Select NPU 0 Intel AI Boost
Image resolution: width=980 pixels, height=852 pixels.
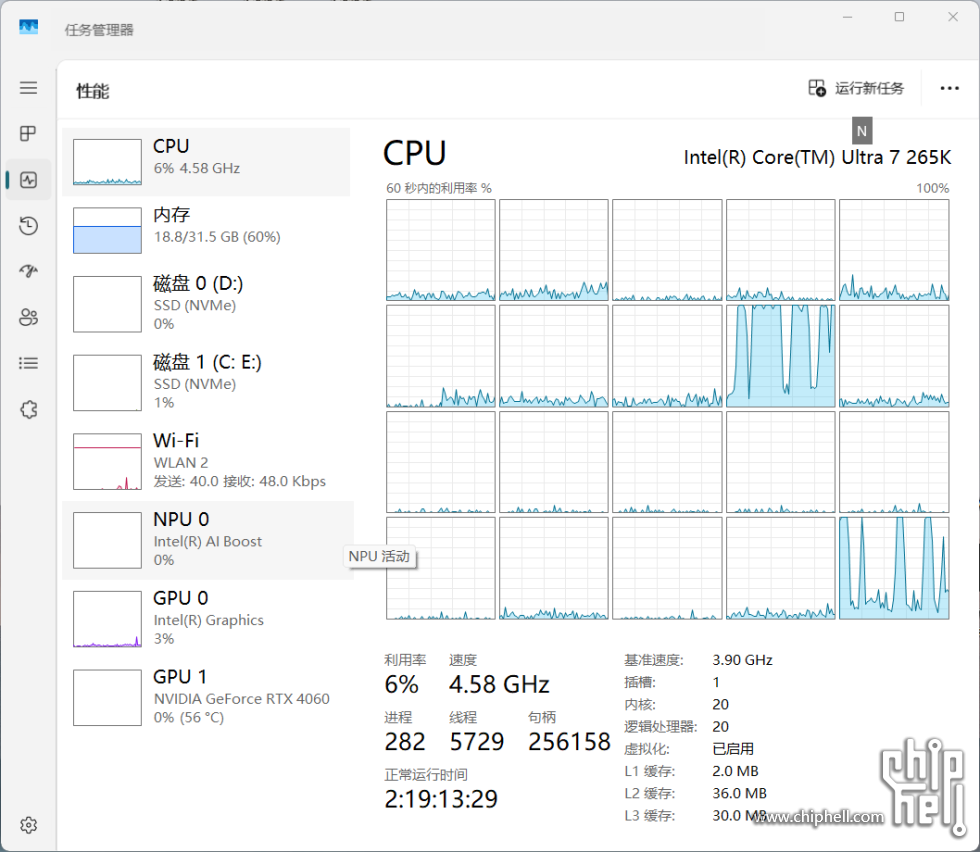206,540
